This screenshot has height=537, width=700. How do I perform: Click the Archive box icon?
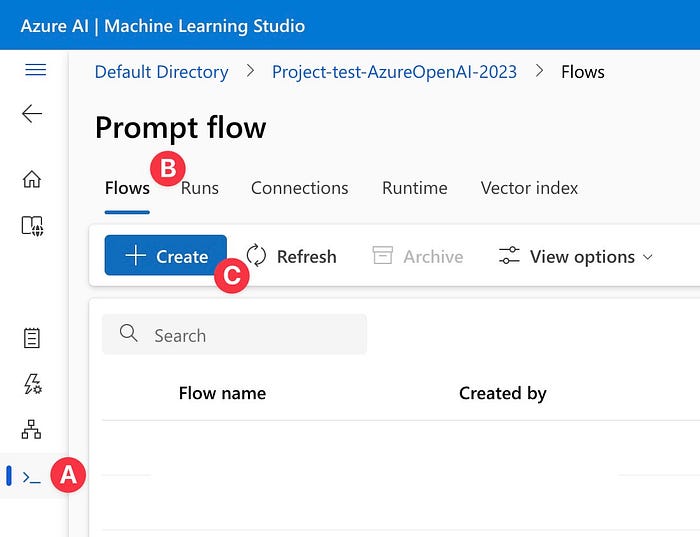383,255
